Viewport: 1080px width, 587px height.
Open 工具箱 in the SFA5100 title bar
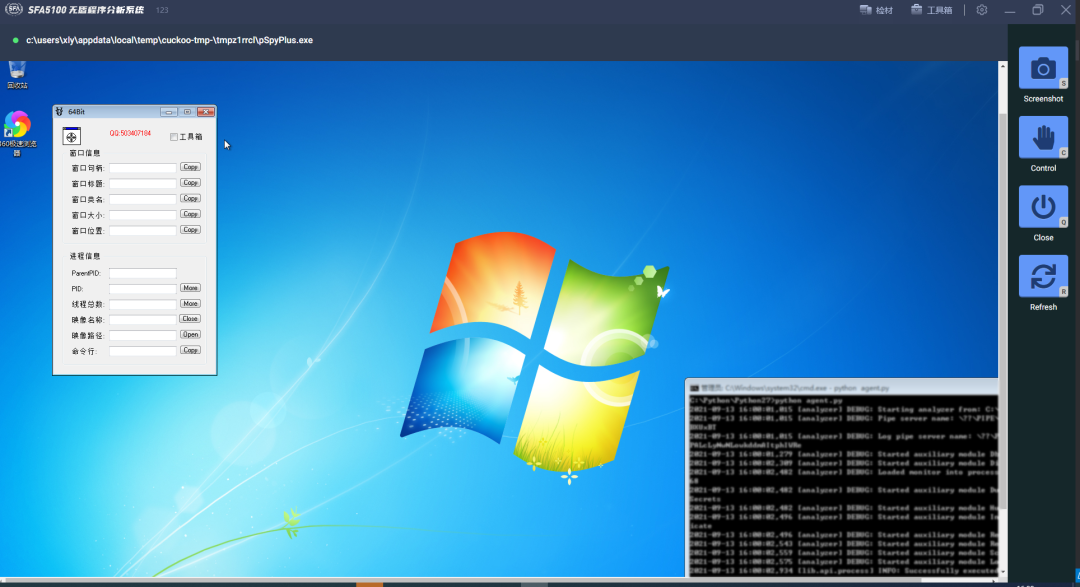(931, 10)
